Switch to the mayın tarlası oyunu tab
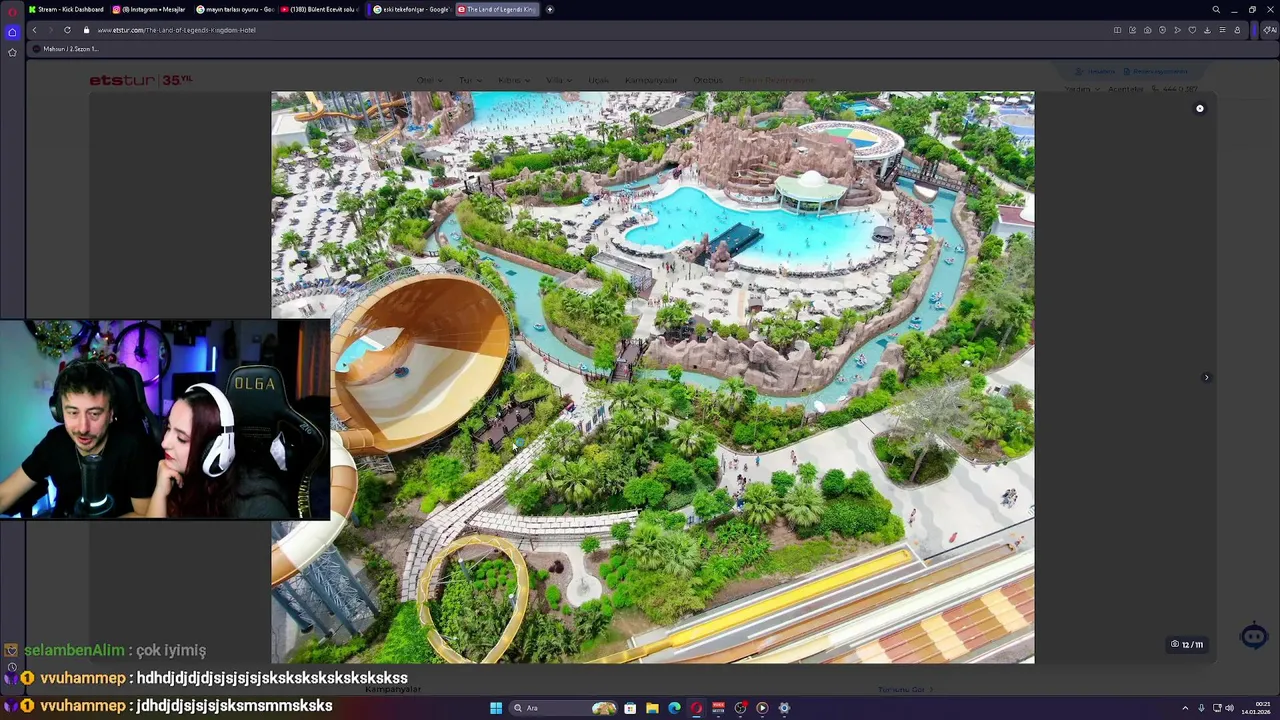 [x=234, y=10]
